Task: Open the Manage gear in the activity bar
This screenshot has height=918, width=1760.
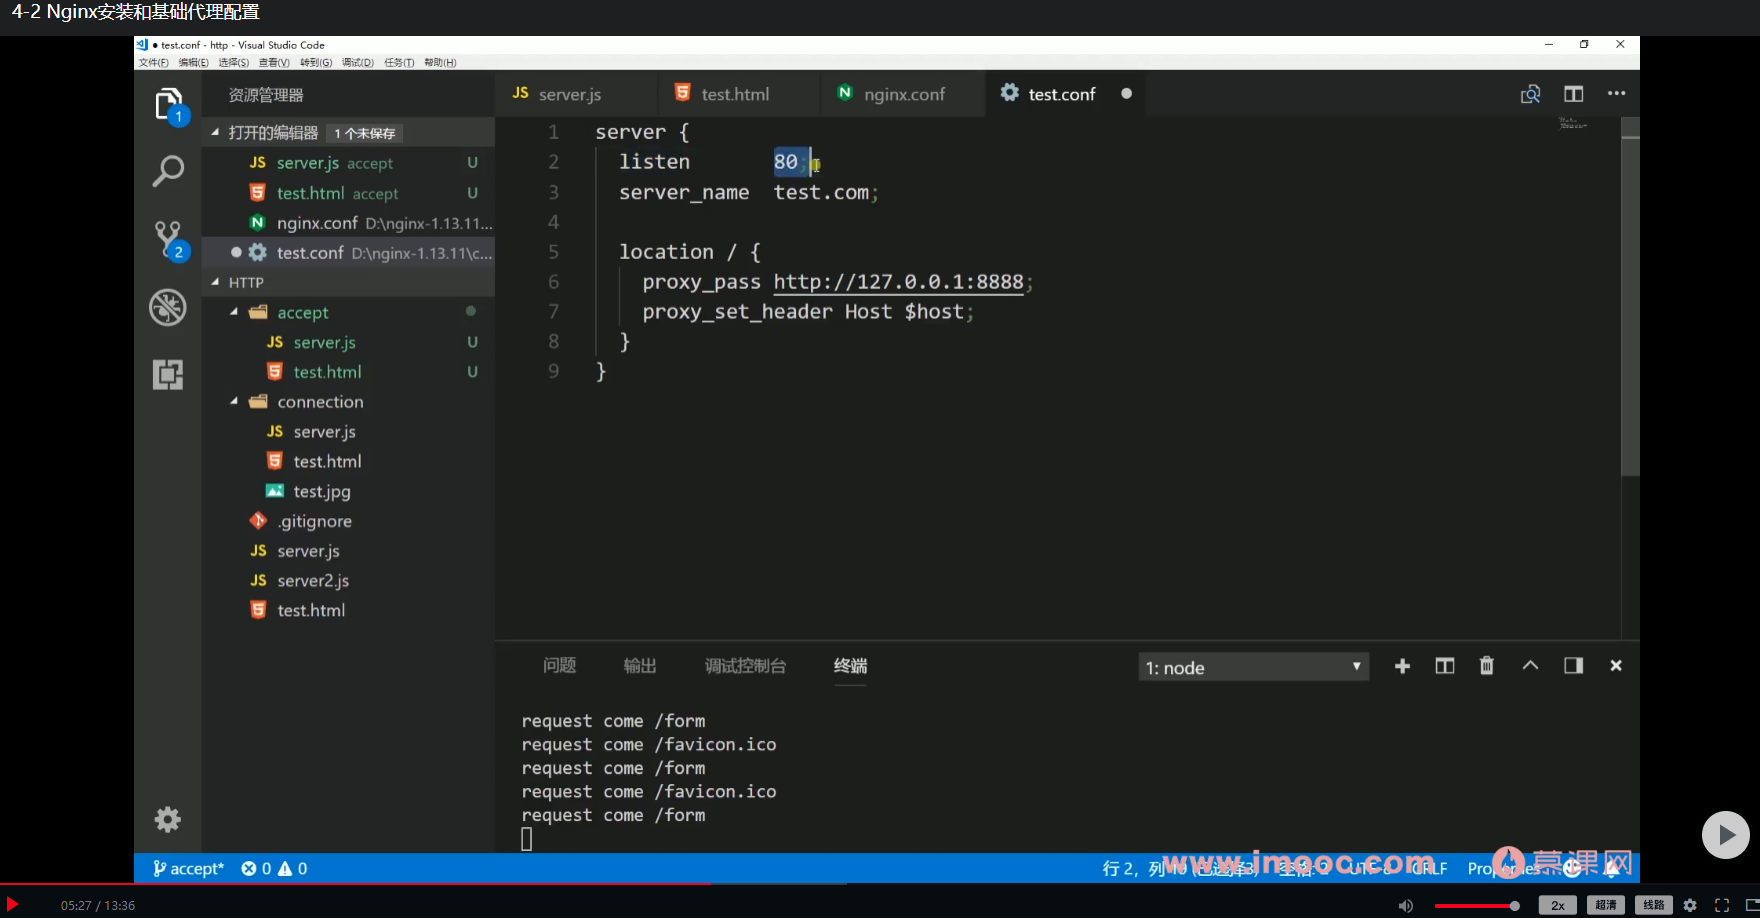Action: 168,820
